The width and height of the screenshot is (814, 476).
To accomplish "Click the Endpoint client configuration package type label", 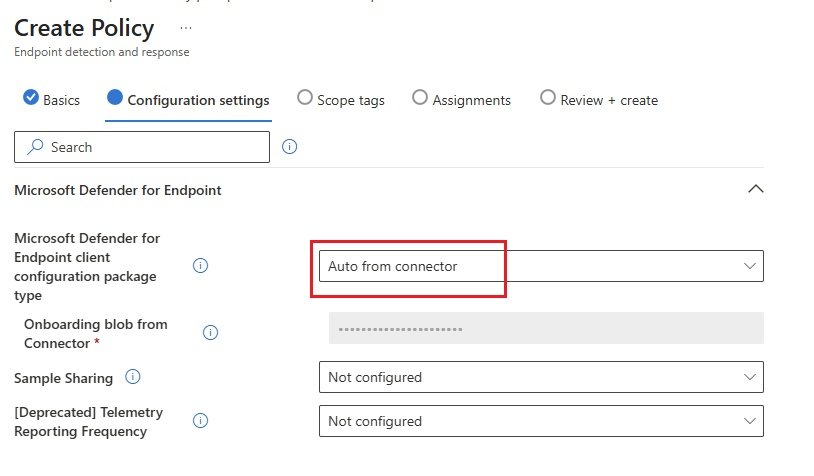I will (87, 267).
